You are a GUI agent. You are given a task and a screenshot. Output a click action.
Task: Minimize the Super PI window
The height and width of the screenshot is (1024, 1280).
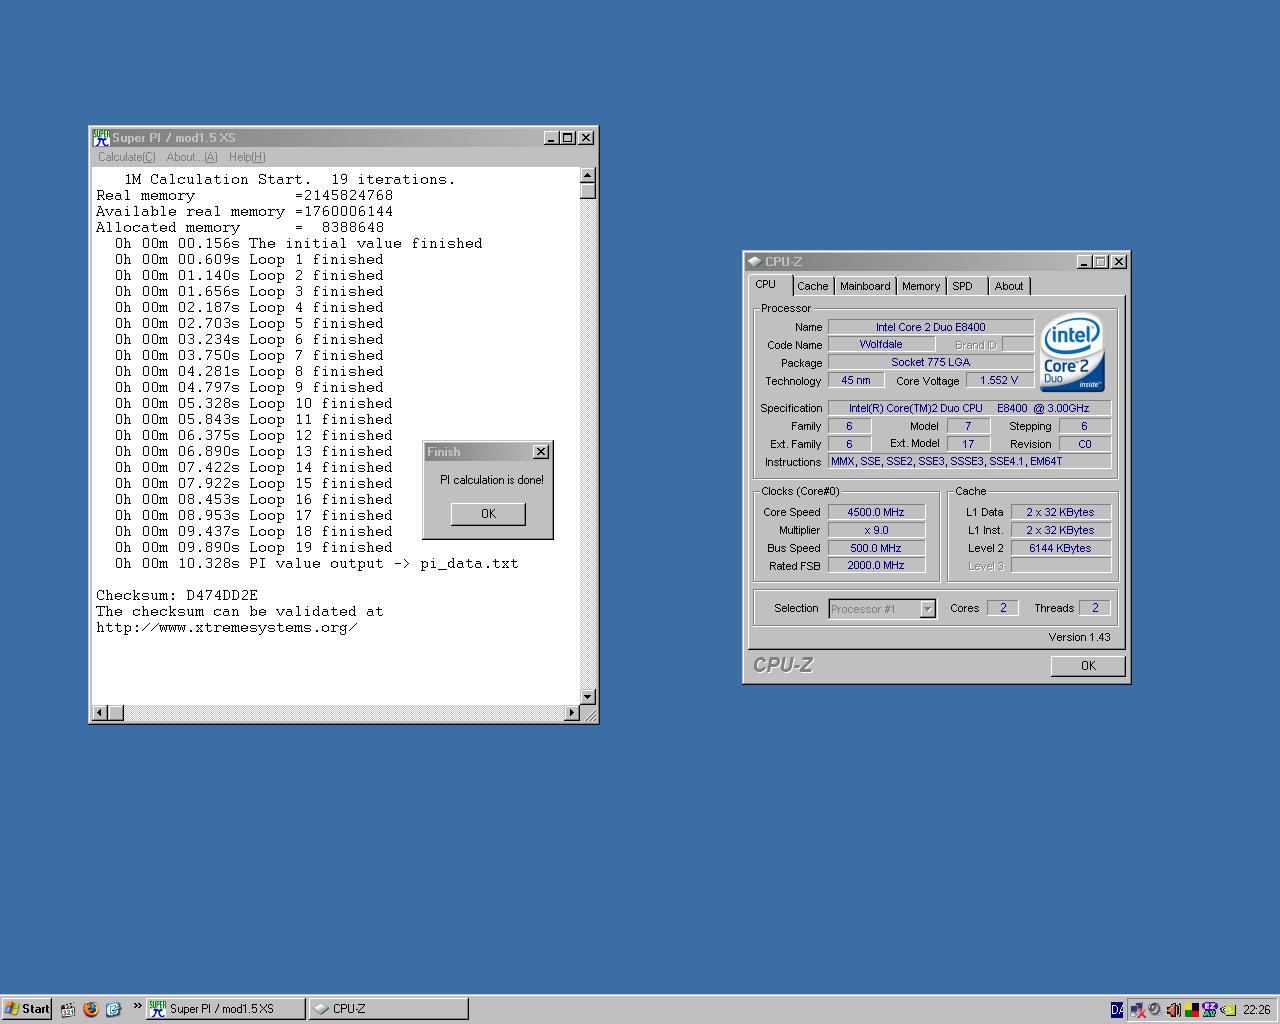[x=551, y=138]
